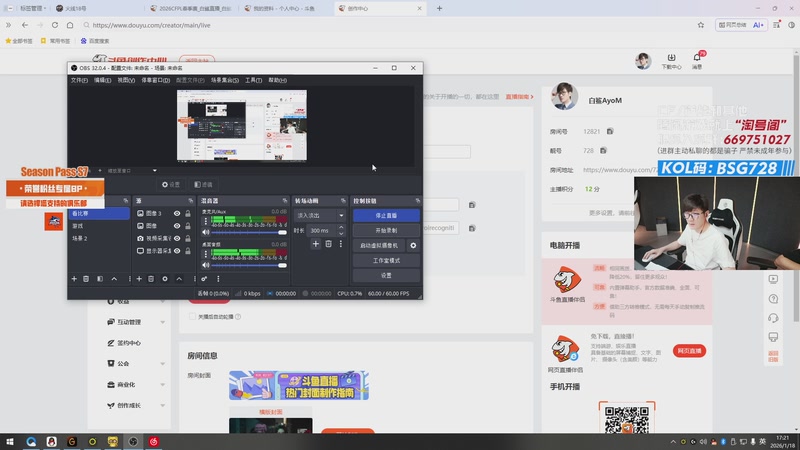800x450 pixels.
Task: Open transition properties three-dot menu
Action: pos(341,244)
